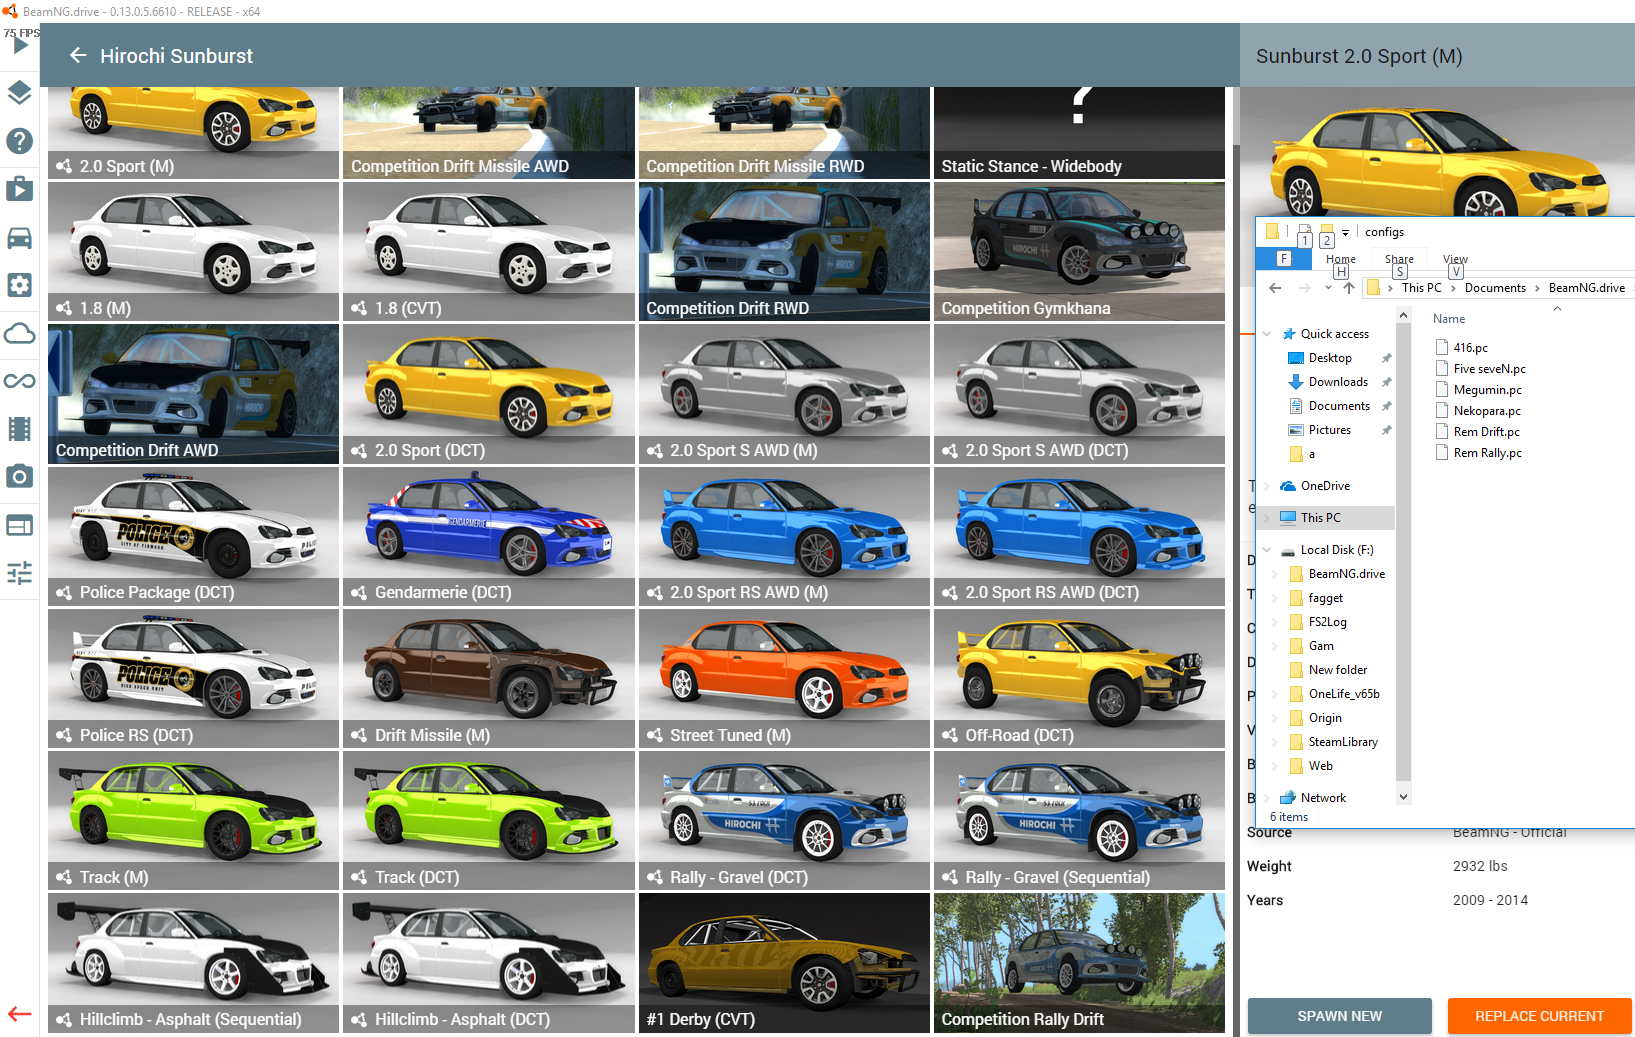Select 1.8 (CVT) config thumbnail
Image resolution: width=1635 pixels, height=1037 pixels.
[489, 252]
